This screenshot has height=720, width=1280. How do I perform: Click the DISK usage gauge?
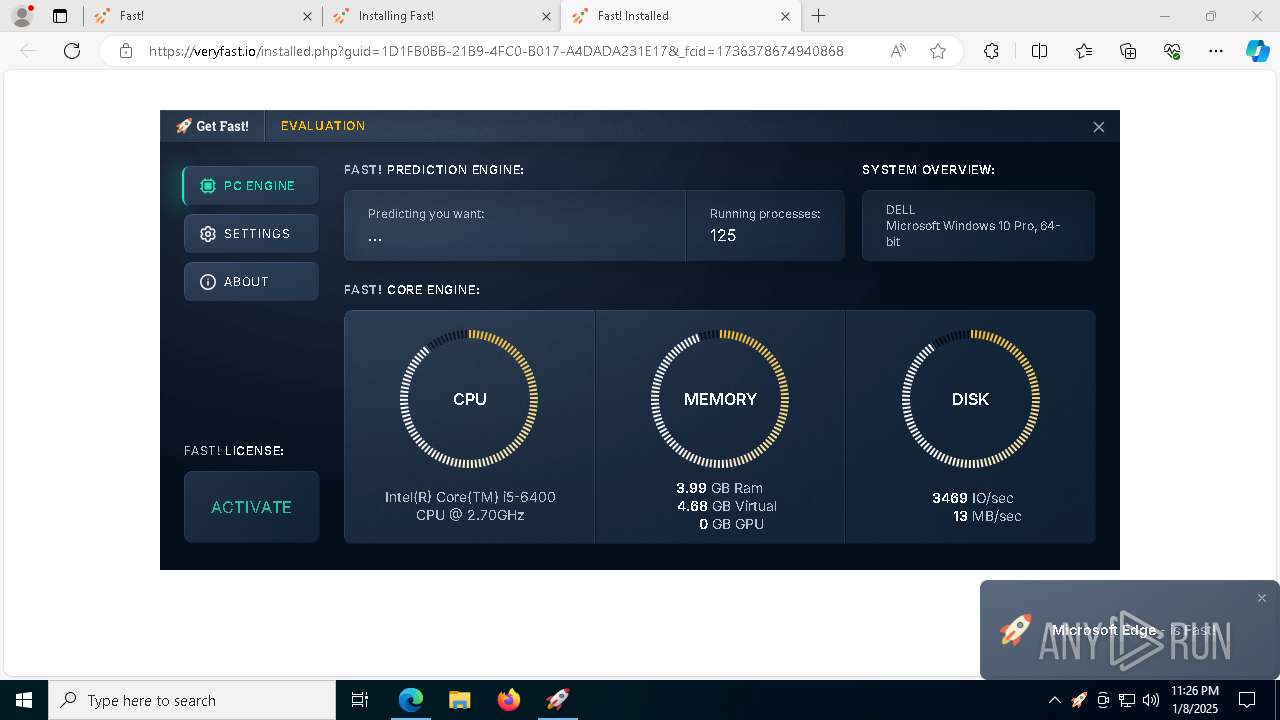pyautogui.click(x=970, y=399)
